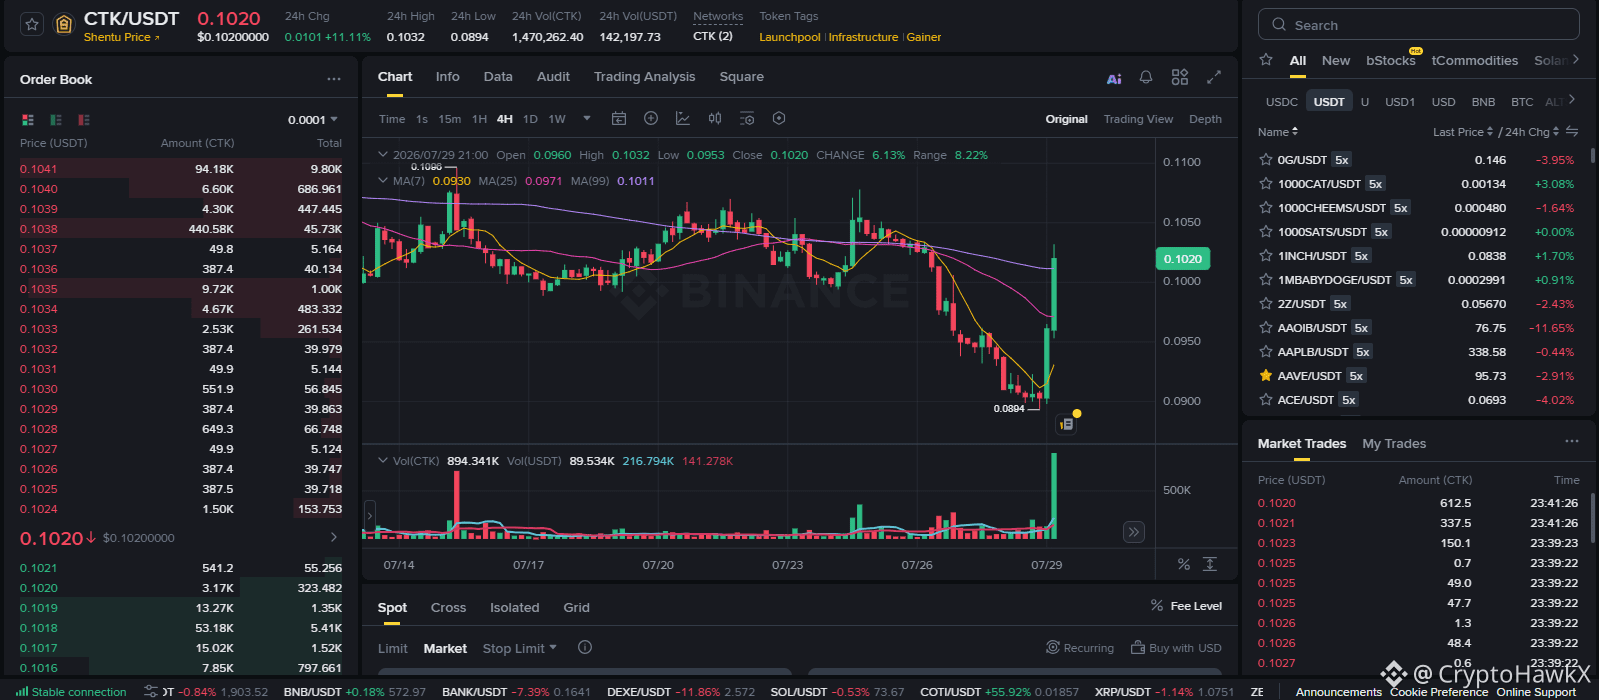This screenshot has height=700, width=1599.
Task: Show only asks order book view
Action: [x=84, y=120]
